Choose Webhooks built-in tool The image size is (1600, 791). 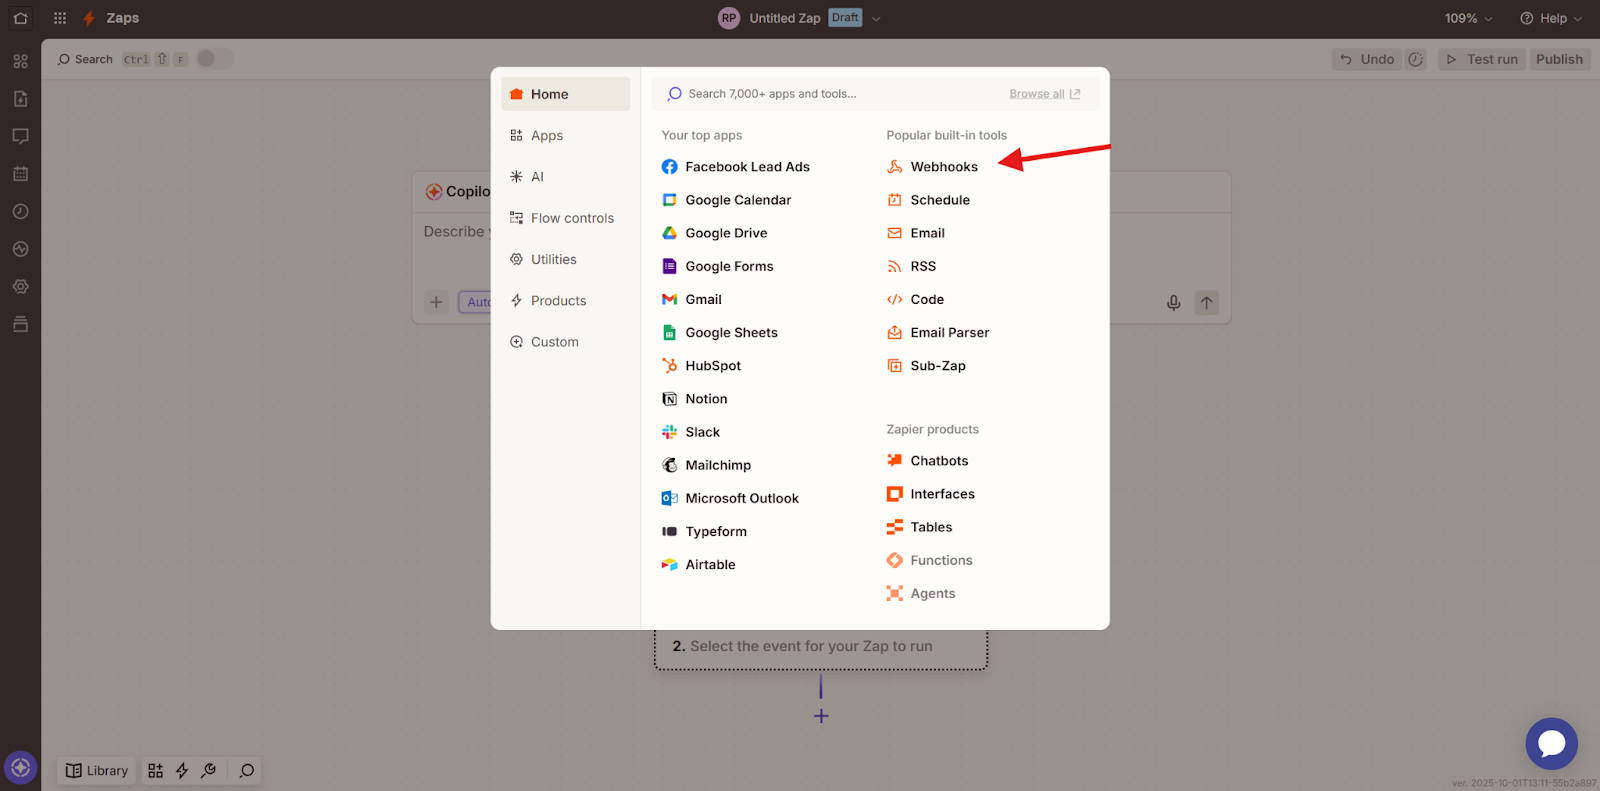click(933, 167)
